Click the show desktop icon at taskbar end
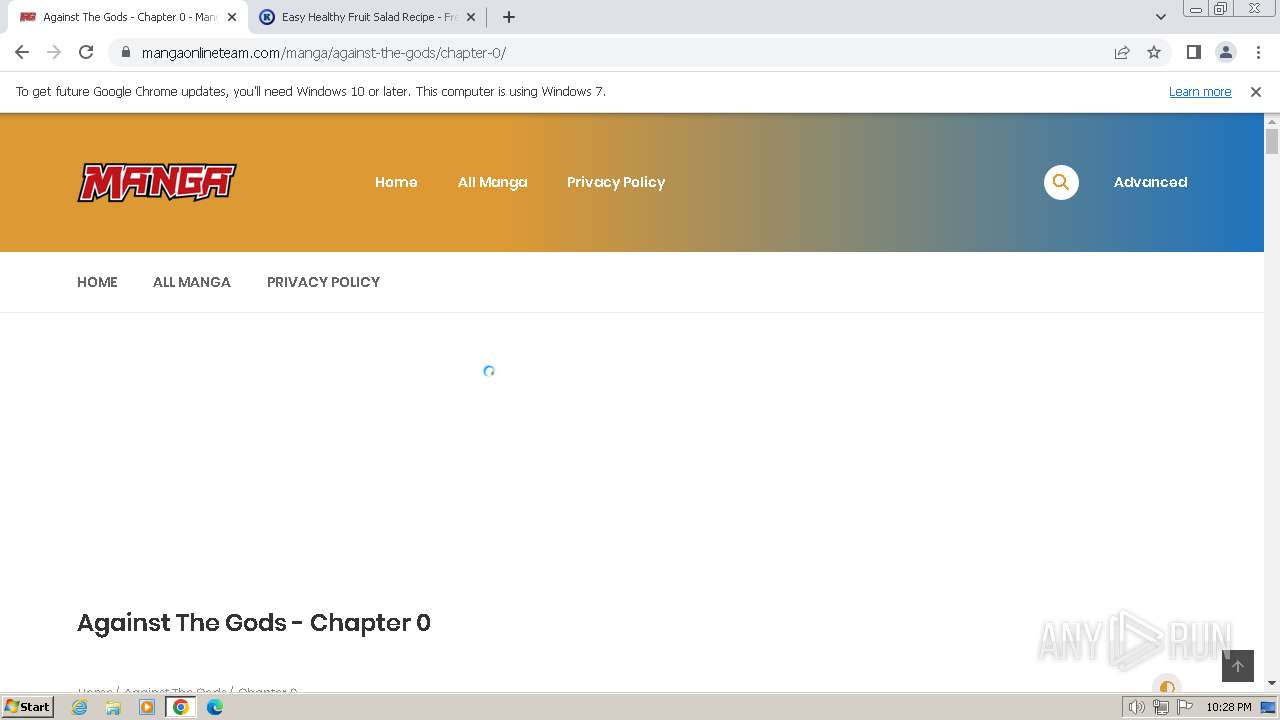This screenshot has height=720, width=1280. pyautogui.click(x=1268, y=707)
